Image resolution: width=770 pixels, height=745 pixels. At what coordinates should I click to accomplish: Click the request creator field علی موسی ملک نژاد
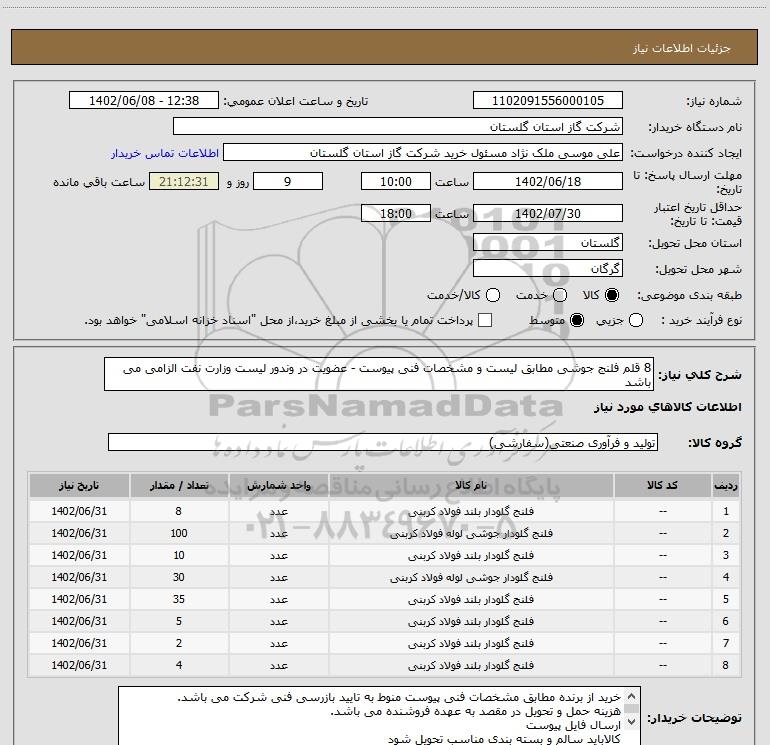point(422,153)
